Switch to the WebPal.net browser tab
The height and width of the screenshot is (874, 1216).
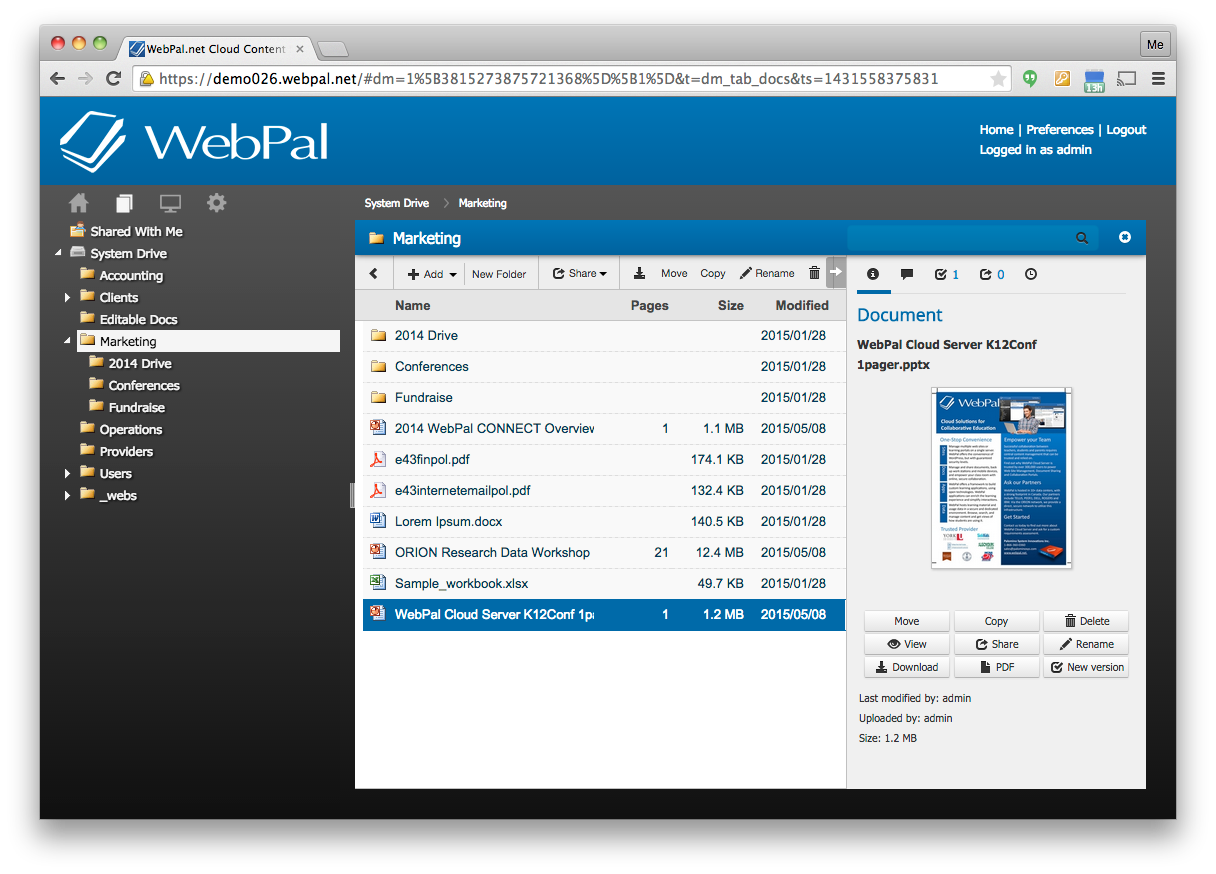point(216,48)
